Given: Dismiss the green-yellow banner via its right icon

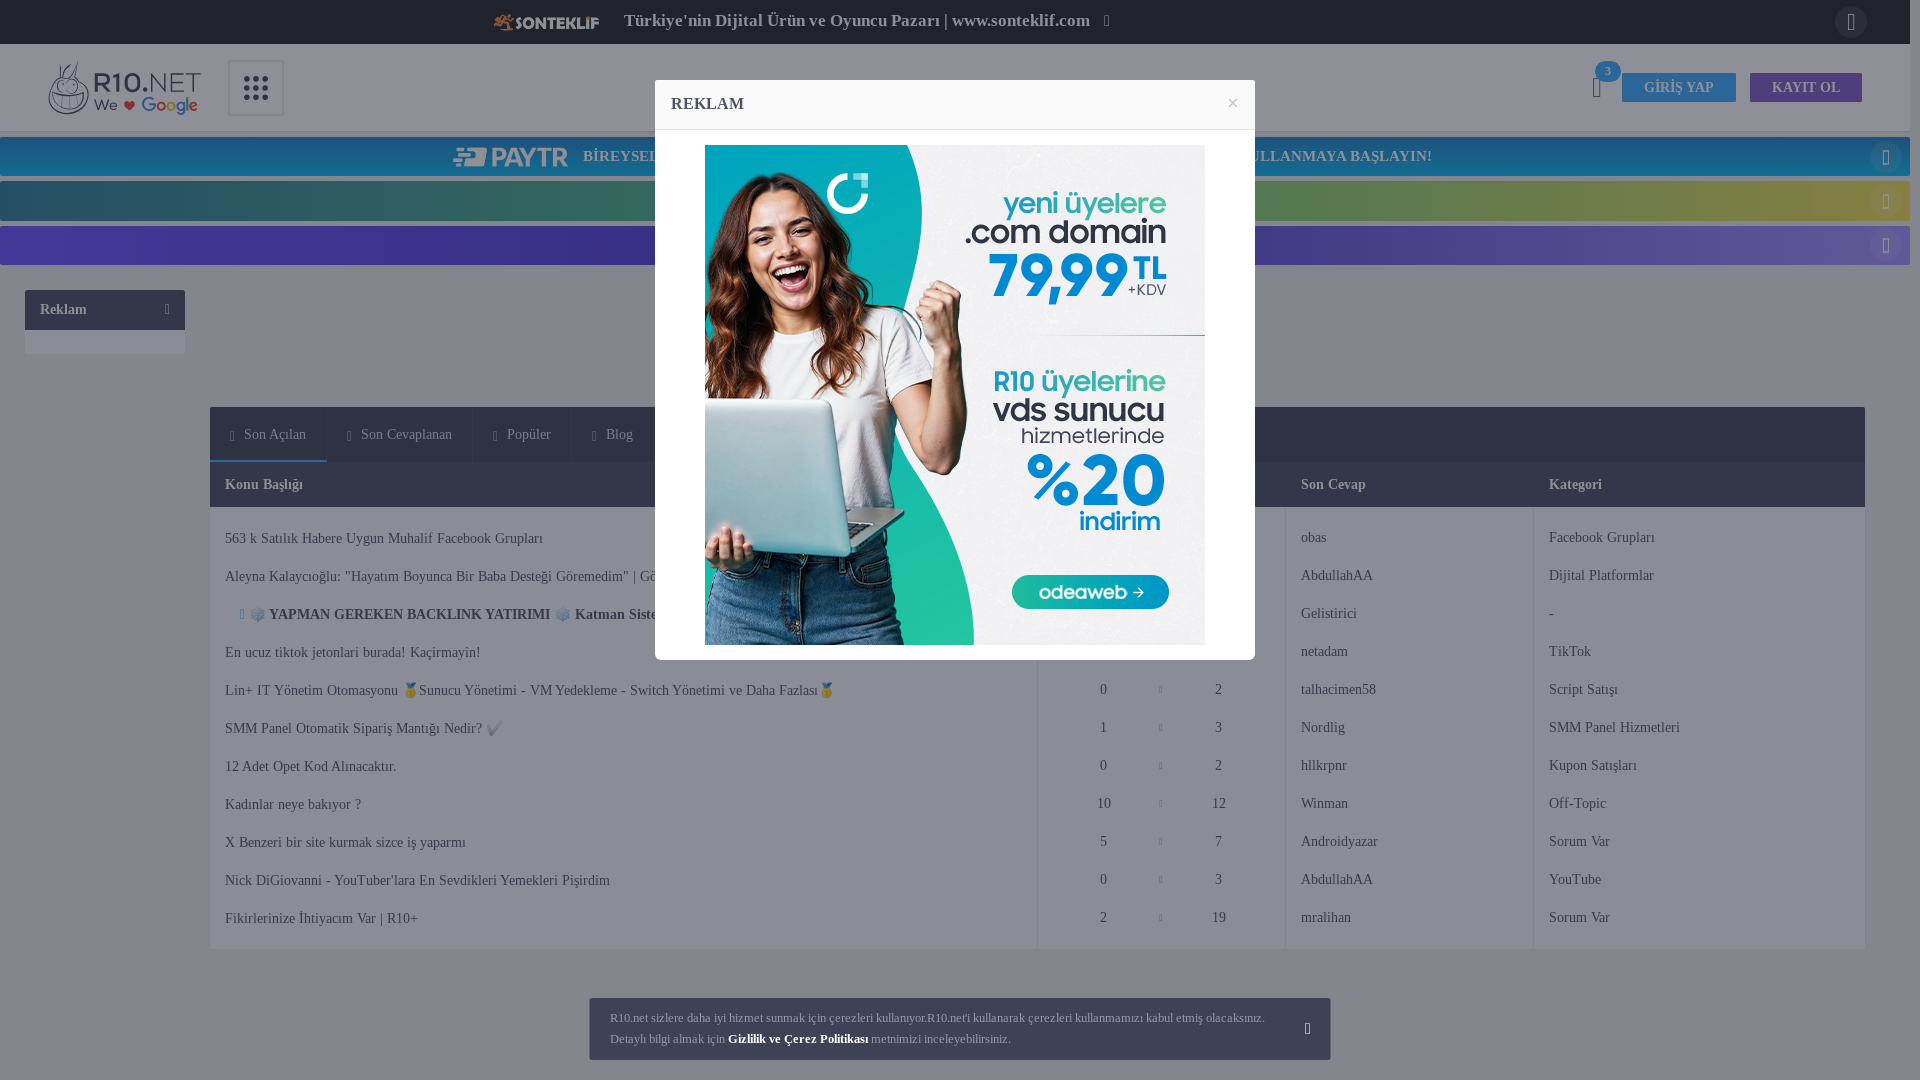Looking at the screenshot, I should [x=1886, y=201].
